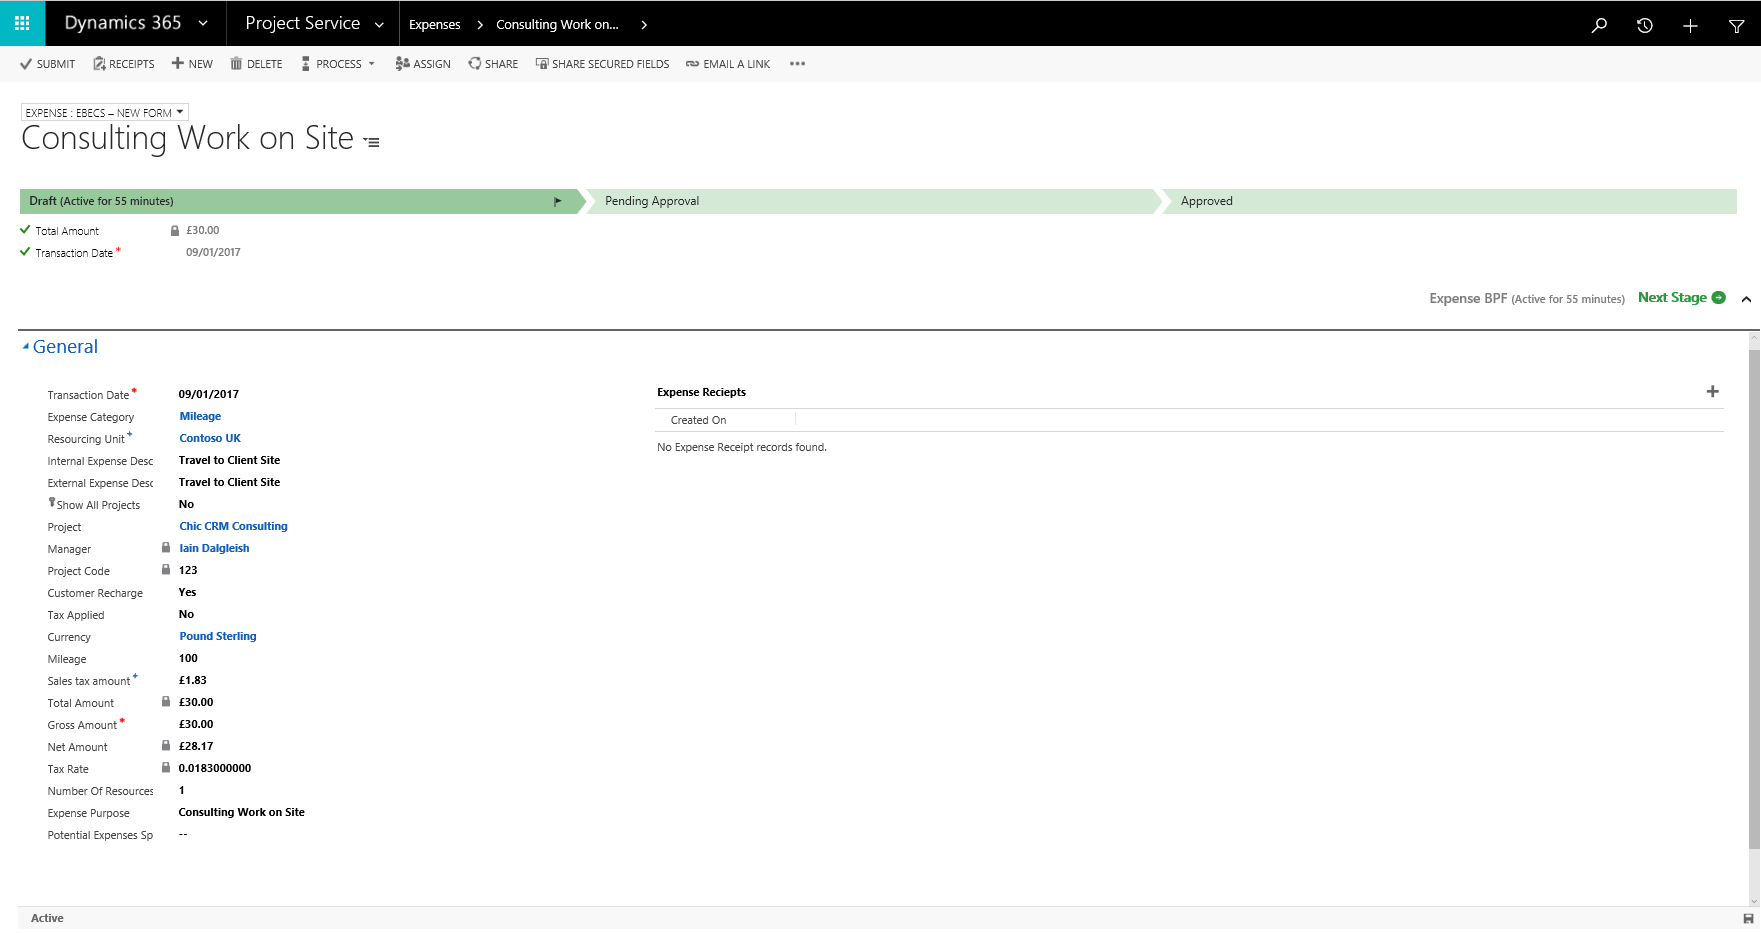Open record navigation list icon beside title
Screen dimensions: 1761x933
372,142
